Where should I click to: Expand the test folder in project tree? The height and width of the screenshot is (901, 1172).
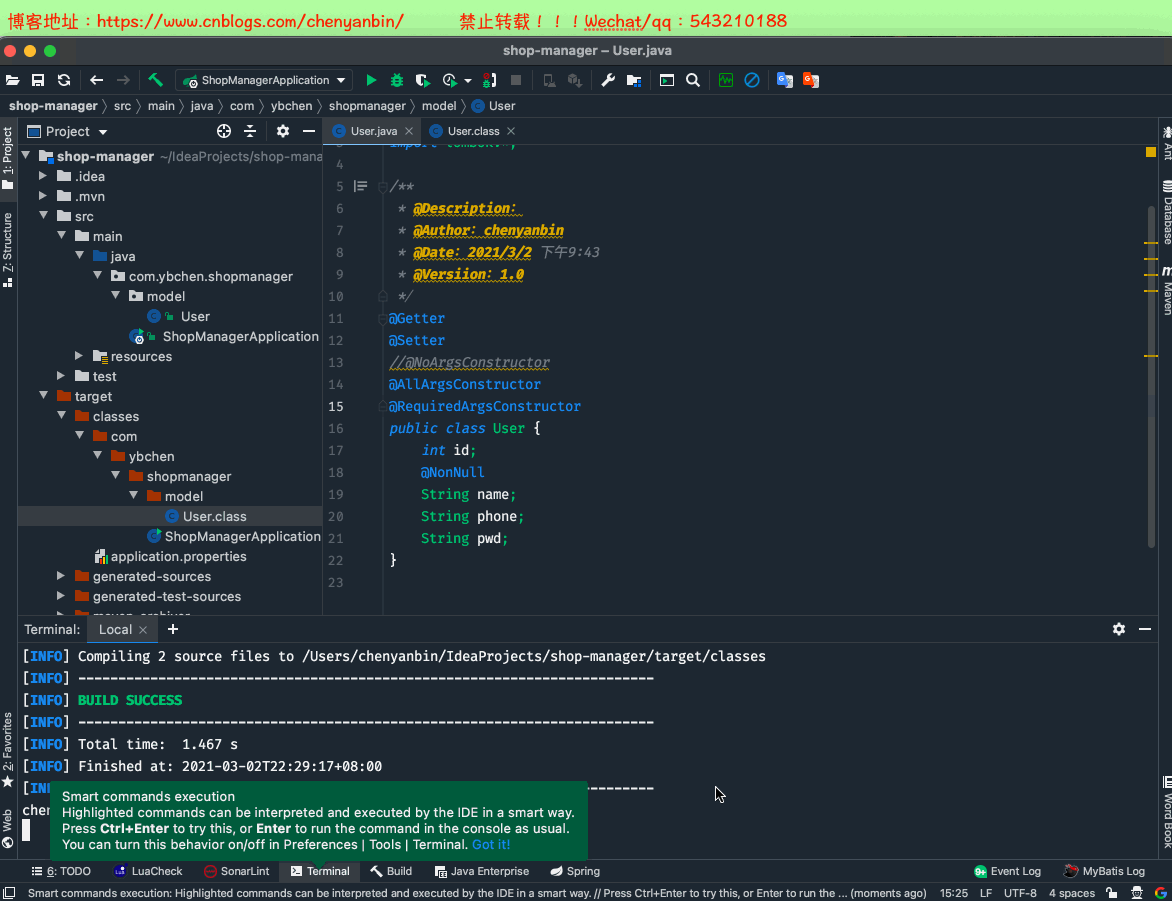click(x=60, y=376)
